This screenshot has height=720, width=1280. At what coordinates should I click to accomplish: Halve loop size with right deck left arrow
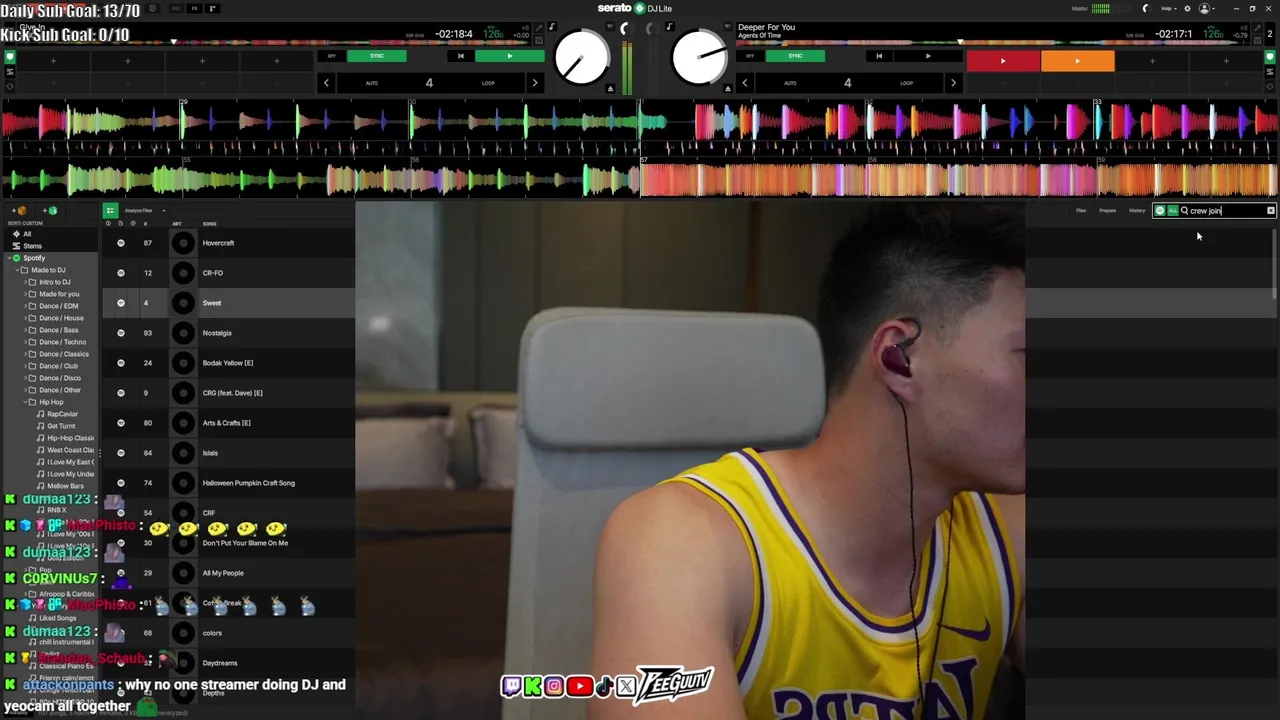[x=745, y=83]
